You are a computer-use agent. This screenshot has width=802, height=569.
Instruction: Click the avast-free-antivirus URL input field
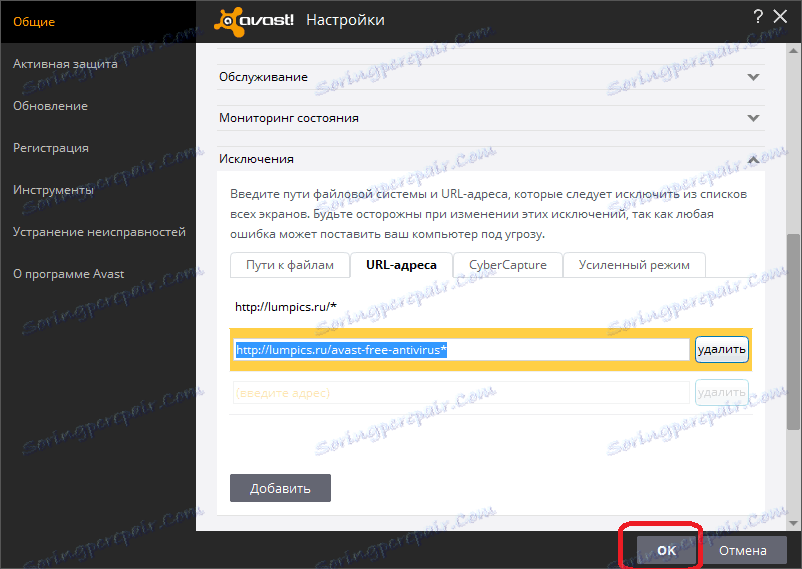pos(461,350)
